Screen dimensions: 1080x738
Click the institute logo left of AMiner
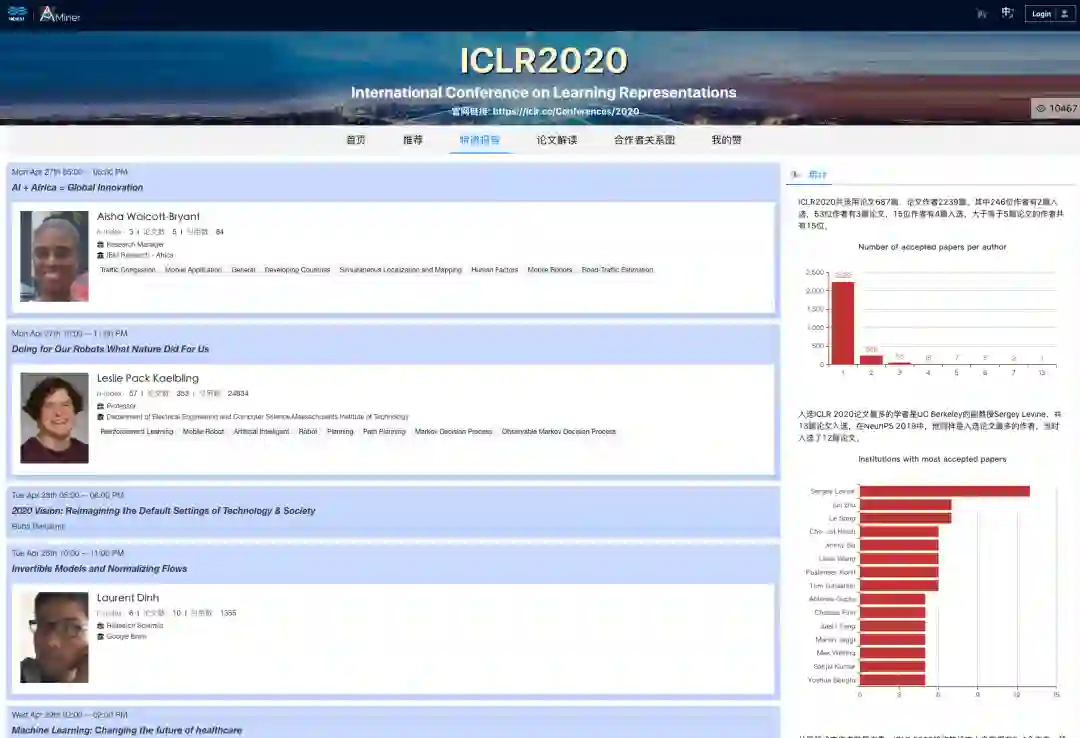pos(17,14)
